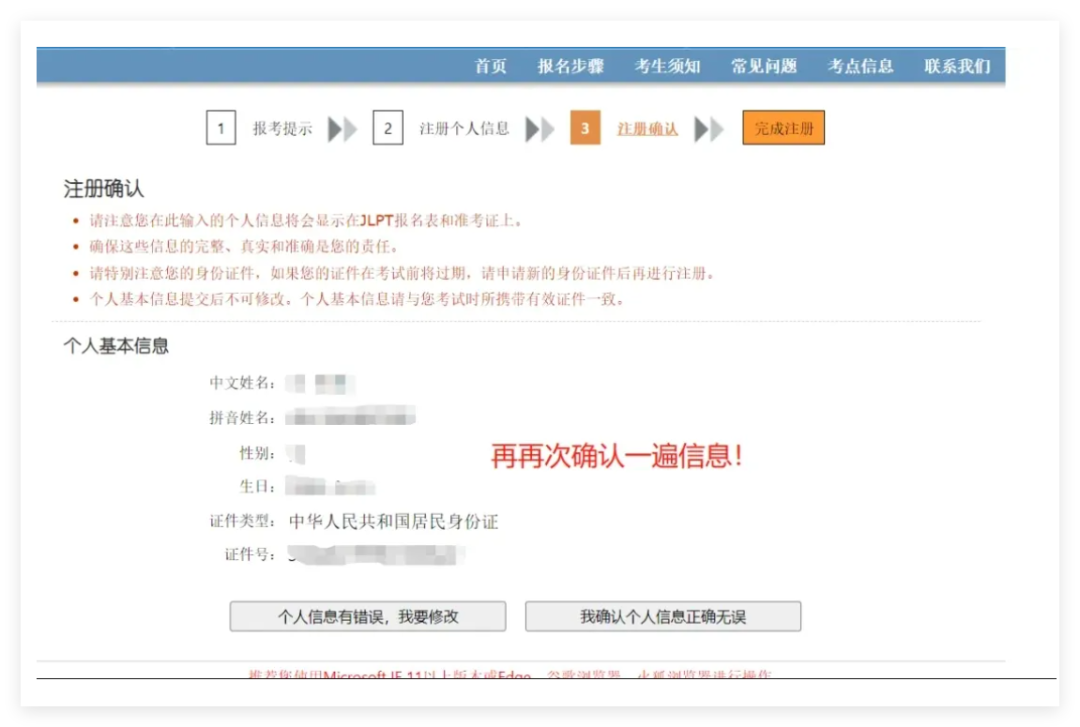Click the red 再再次确认一遍信息 annotation
The width and height of the screenshot is (1080, 727).
(616, 457)
